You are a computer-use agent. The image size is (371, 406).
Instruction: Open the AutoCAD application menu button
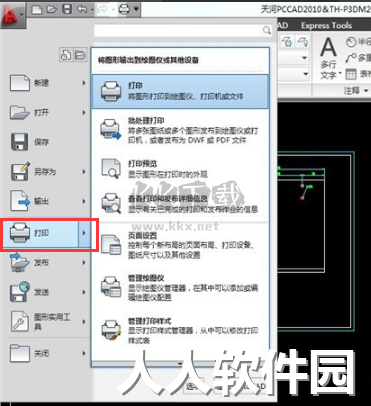tap(13, 15)
